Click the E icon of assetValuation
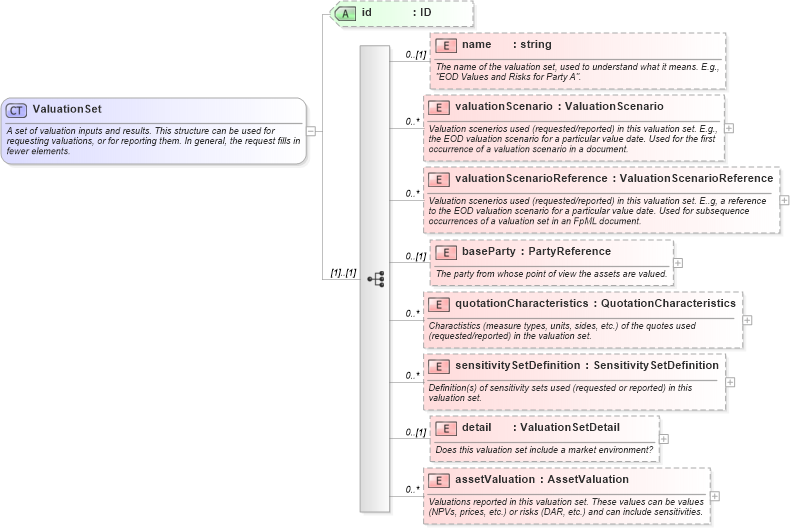The width and height of the screenshot is (790, 530). click(439, 481)
